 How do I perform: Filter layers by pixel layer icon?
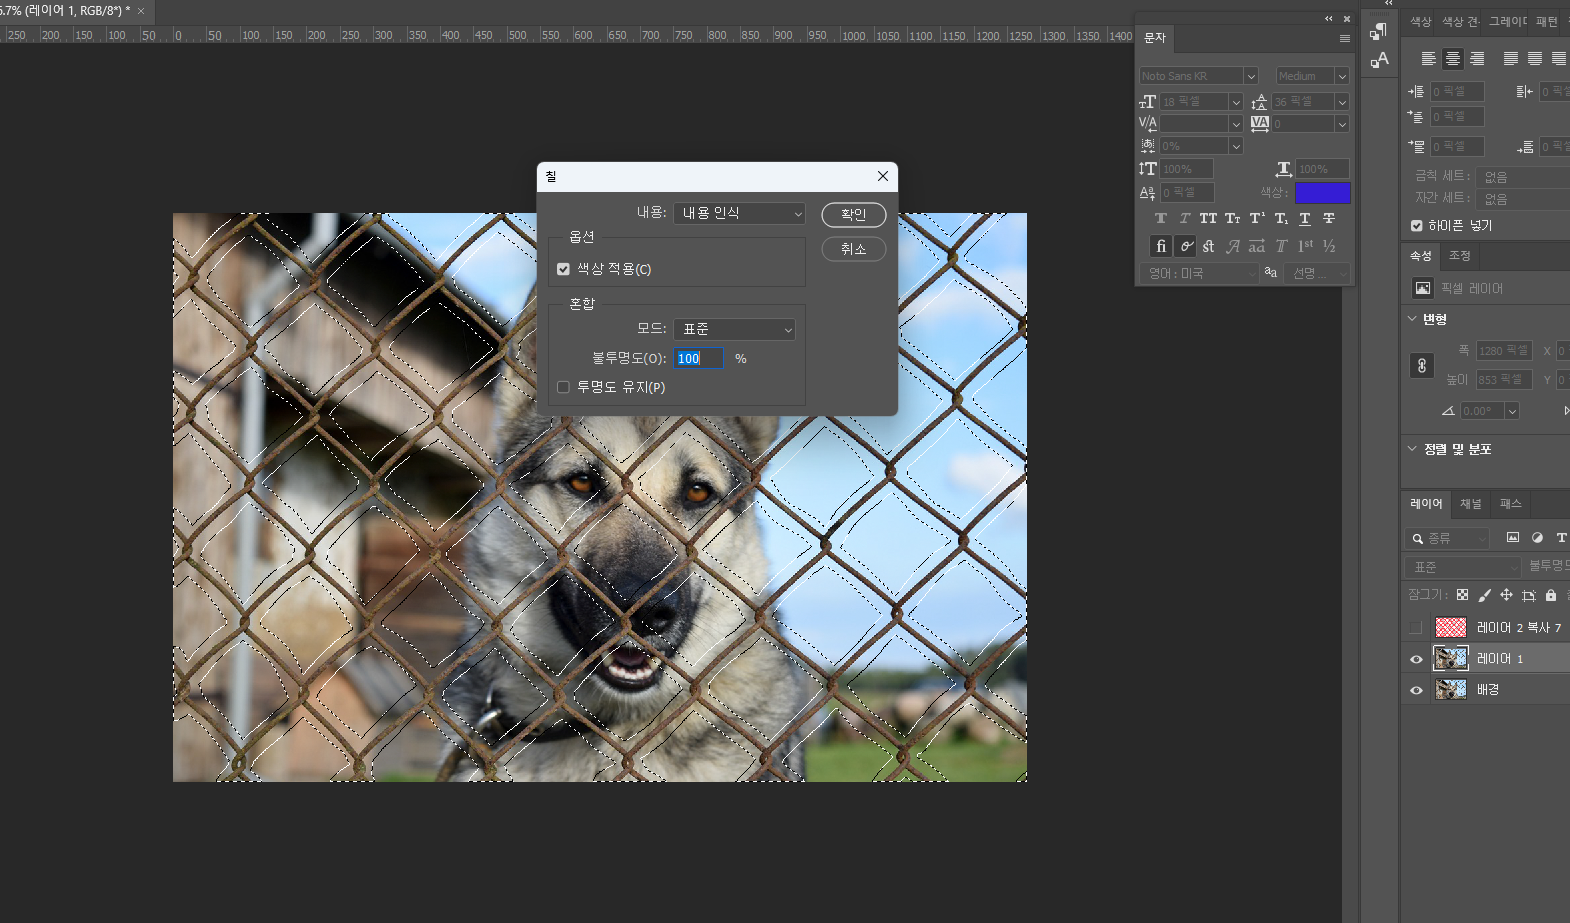tap(1513, 538)
